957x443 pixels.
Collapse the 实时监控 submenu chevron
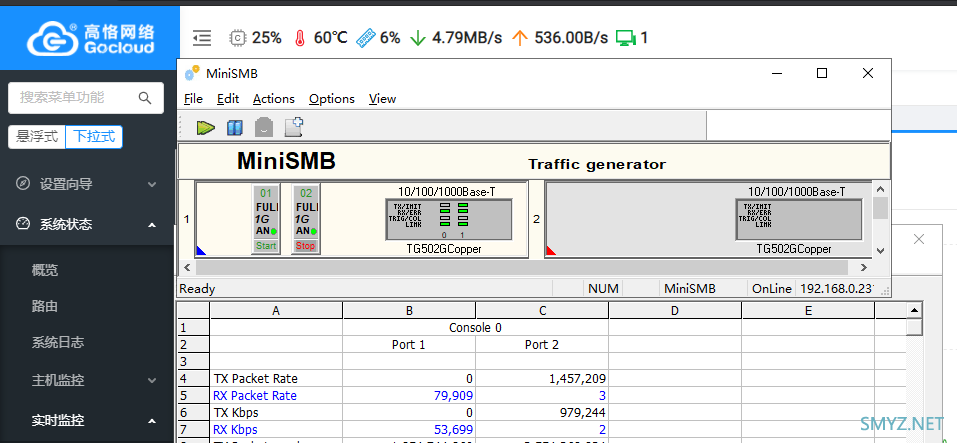(x=152, y=421)
